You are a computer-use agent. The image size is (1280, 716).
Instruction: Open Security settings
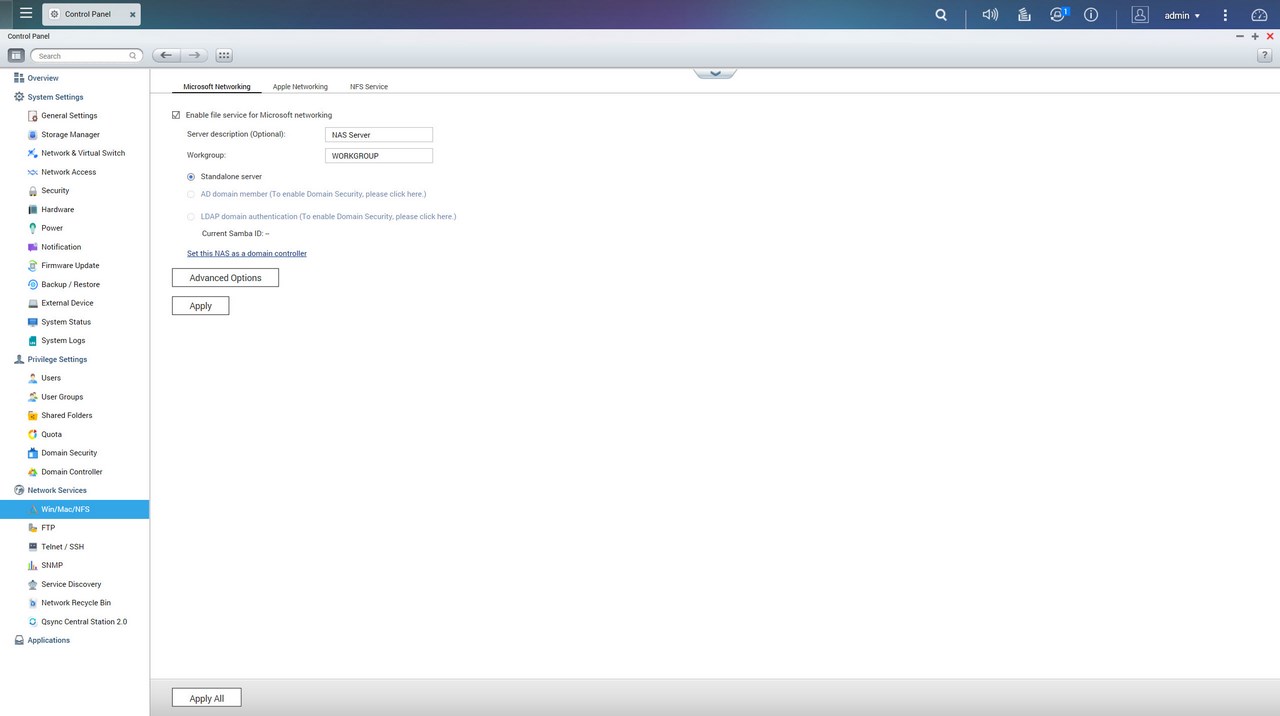tap(55, 190)
